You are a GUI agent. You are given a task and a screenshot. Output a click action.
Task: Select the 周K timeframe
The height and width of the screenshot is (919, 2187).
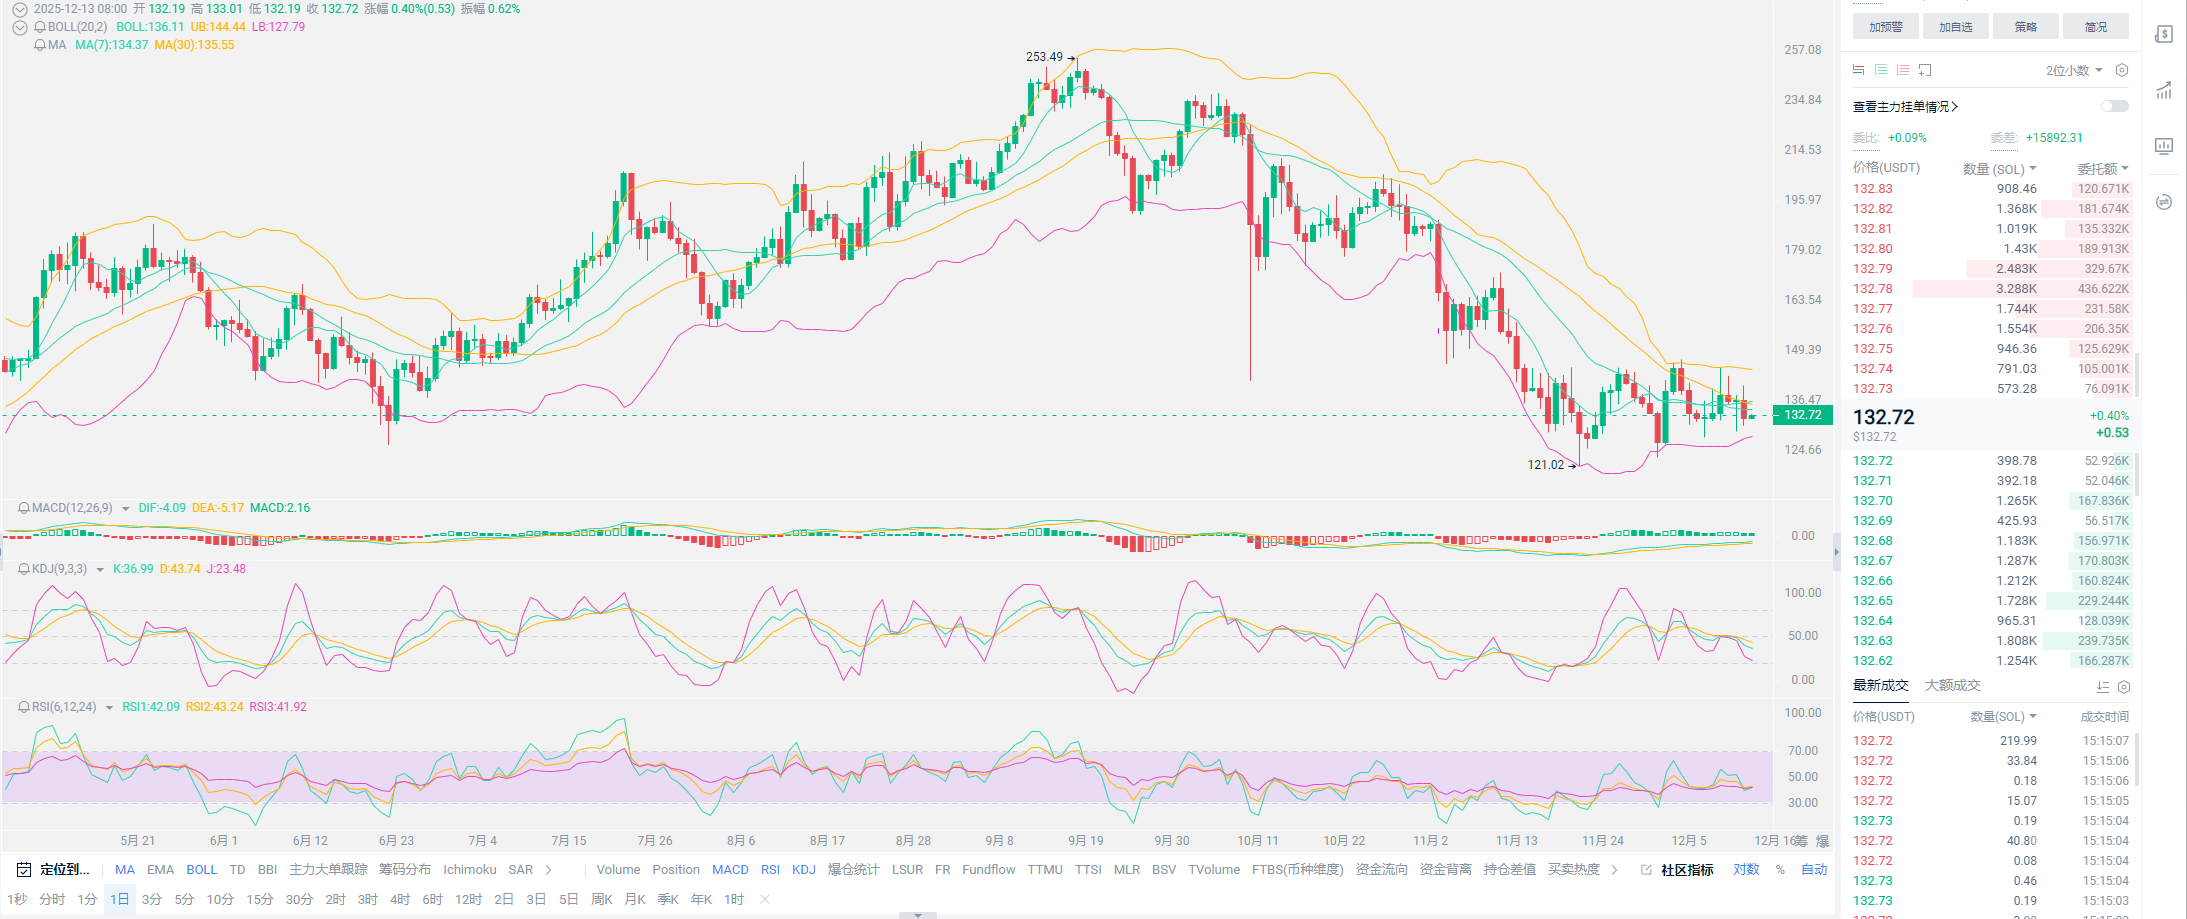(601, 900)
